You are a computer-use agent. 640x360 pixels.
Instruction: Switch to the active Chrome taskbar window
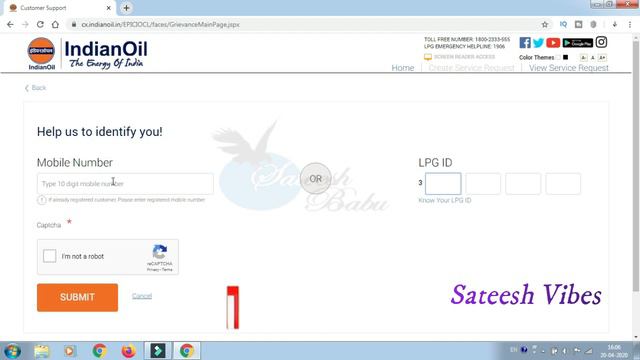coord(187,351)
